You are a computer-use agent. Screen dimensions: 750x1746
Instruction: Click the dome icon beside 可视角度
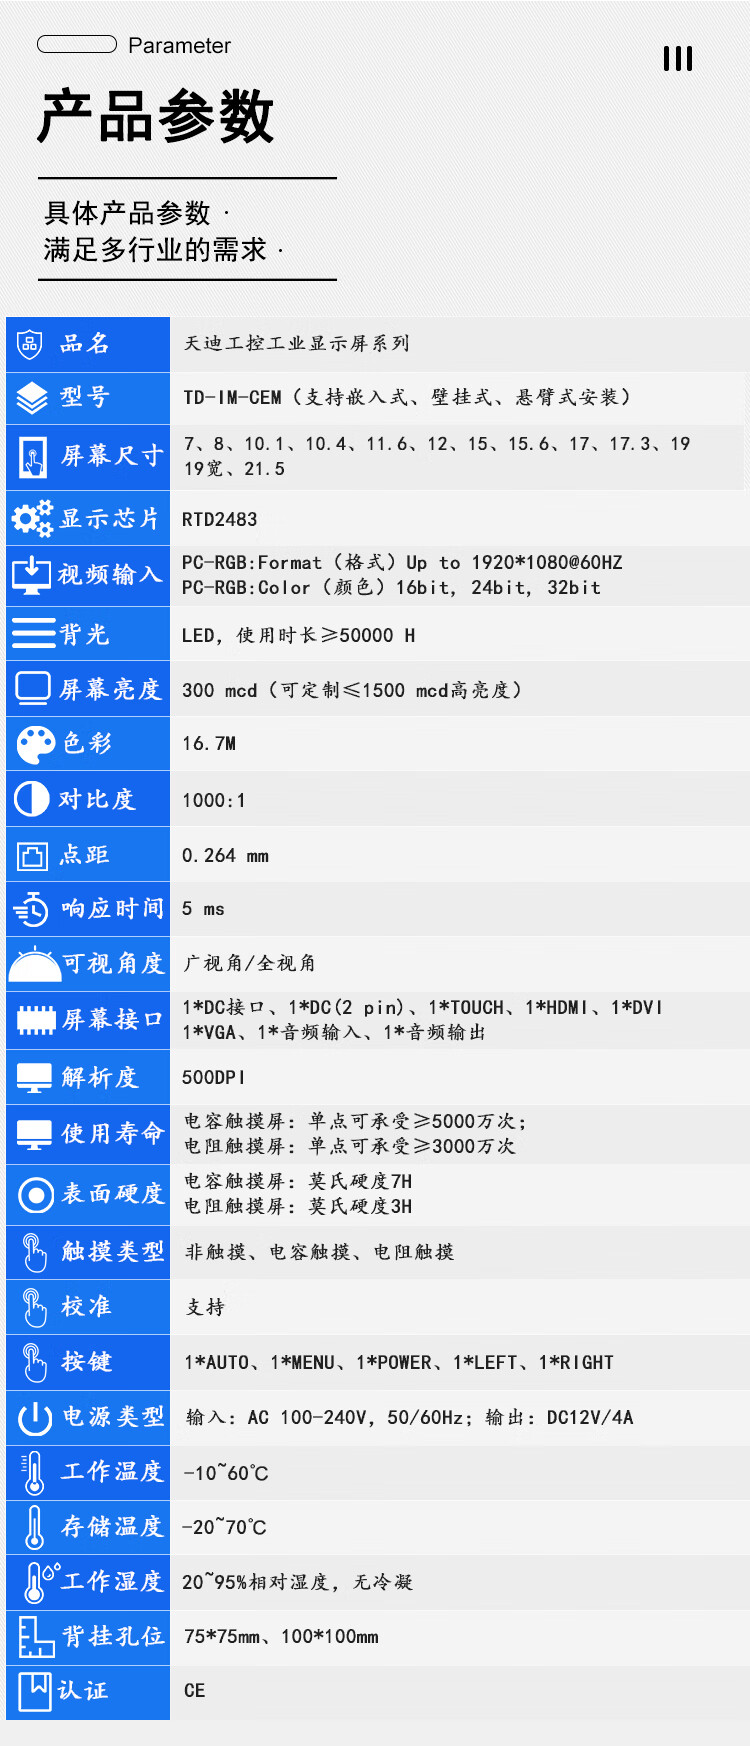pyautogui.click(x=34, y=964)
